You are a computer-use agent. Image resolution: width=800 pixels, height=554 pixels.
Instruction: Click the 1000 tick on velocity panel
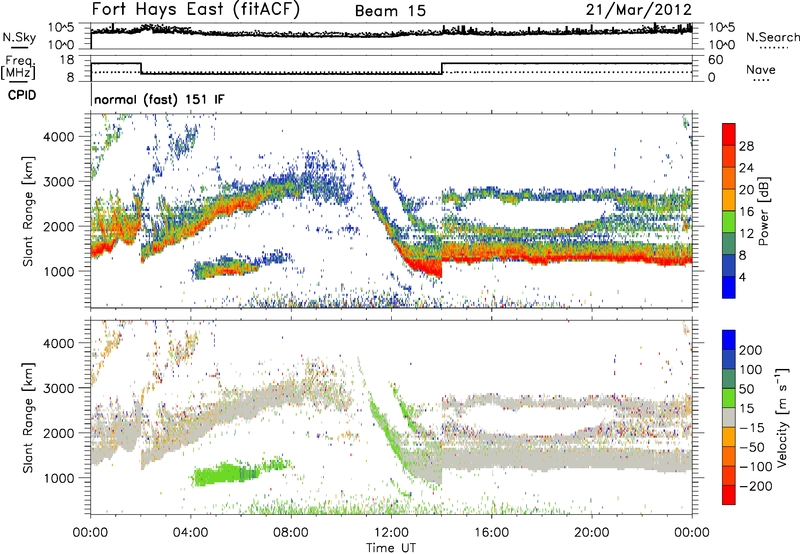[x=58, y=478]
